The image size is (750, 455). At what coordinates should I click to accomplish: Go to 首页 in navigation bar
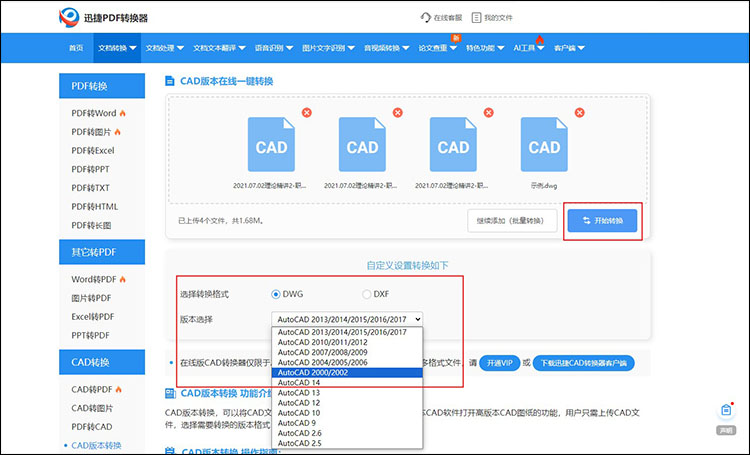pos(76,48)
